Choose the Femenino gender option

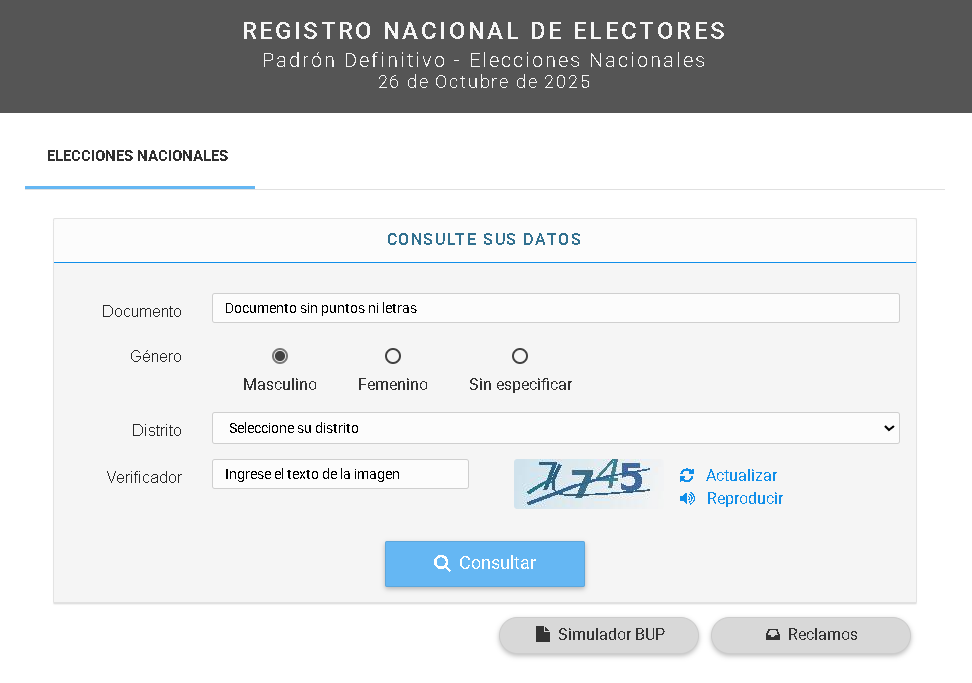click(393, 356)
